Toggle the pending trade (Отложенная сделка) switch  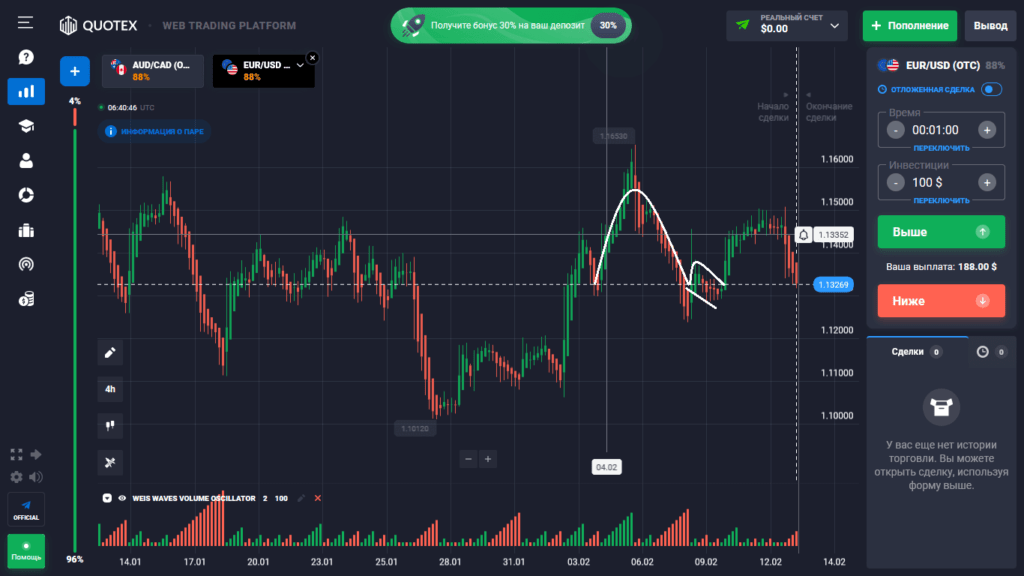[x=991, y=89]
